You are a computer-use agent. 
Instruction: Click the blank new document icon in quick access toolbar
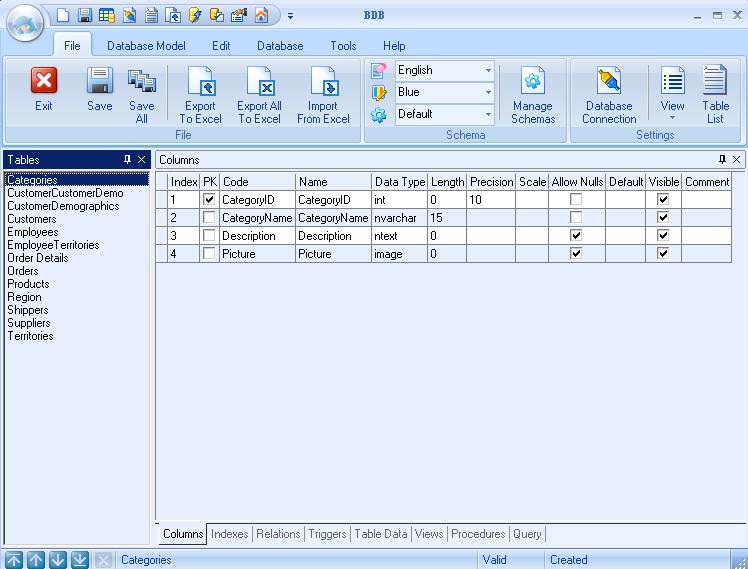click(63, 15)
